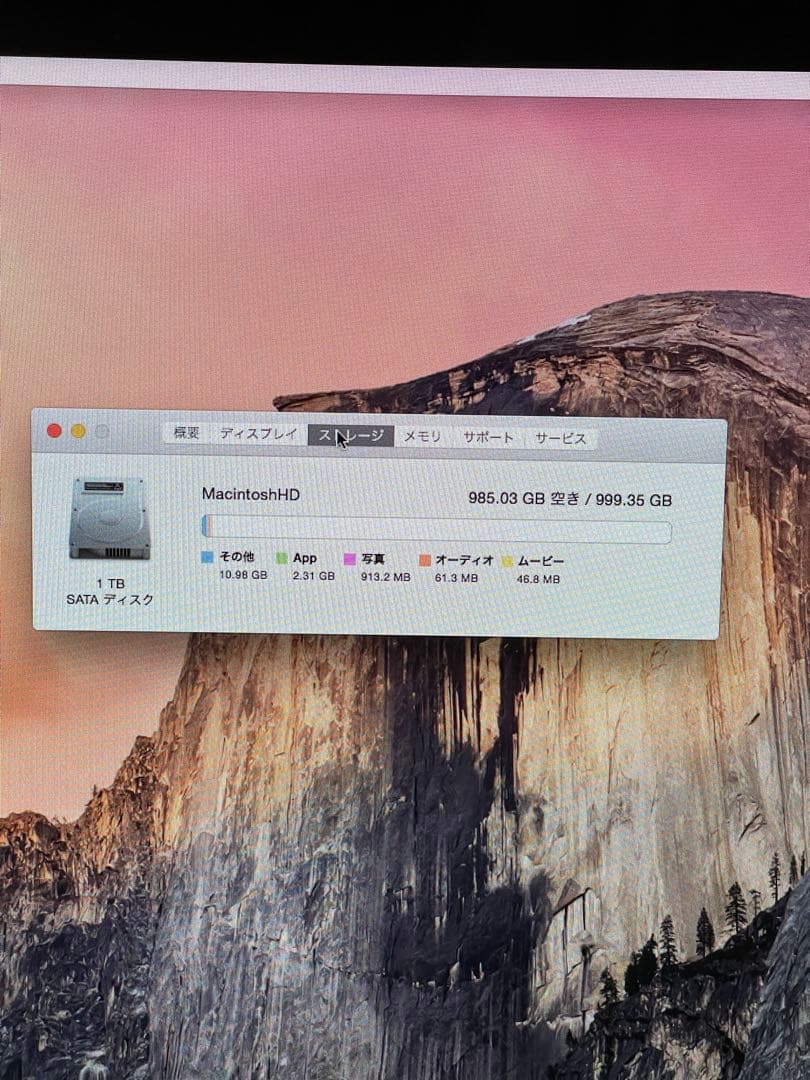Open the サービス tab
This screenshot has width=810, height=1080.
tap(561, 438)
